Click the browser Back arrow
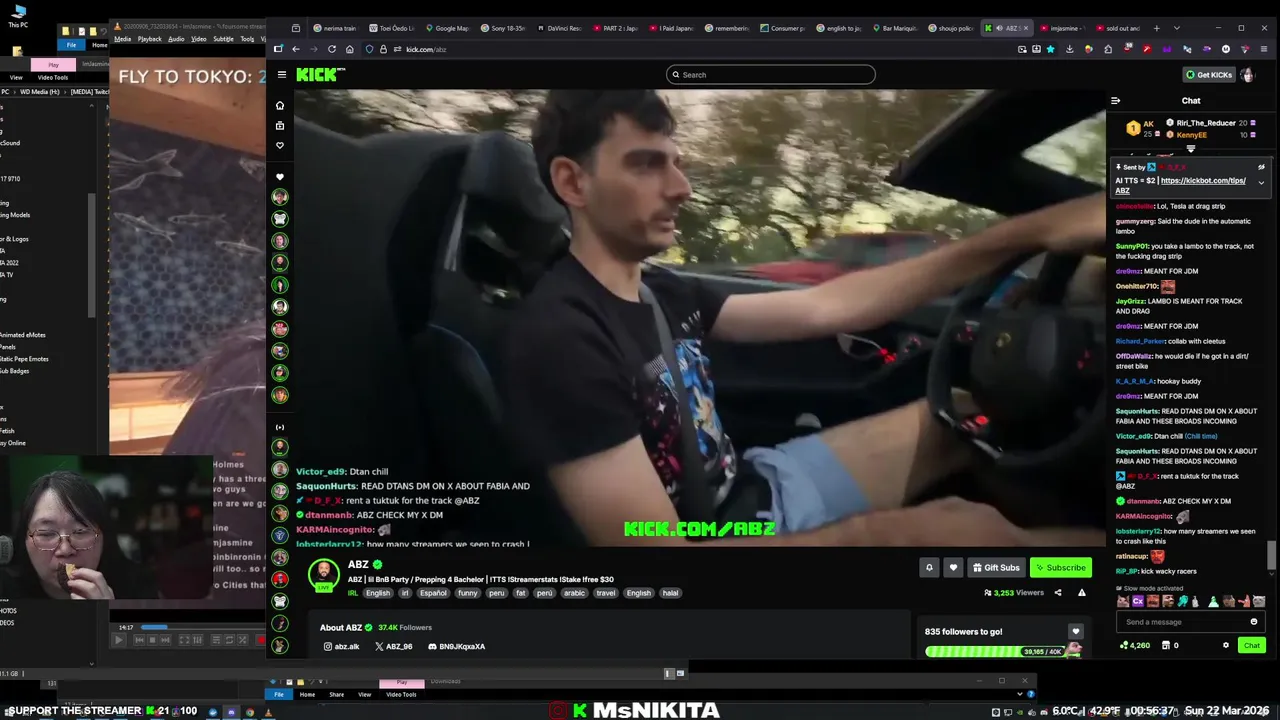 [295, 49]
